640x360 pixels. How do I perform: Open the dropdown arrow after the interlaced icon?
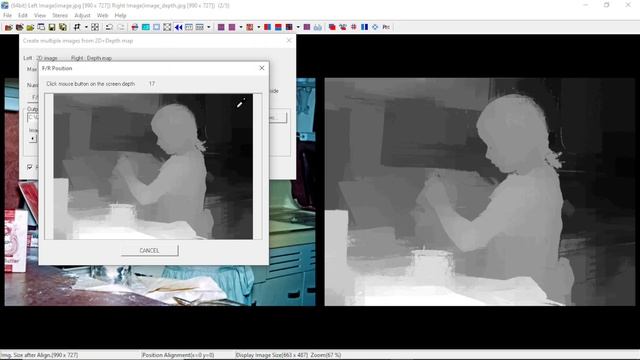click(x=298, y=27)
